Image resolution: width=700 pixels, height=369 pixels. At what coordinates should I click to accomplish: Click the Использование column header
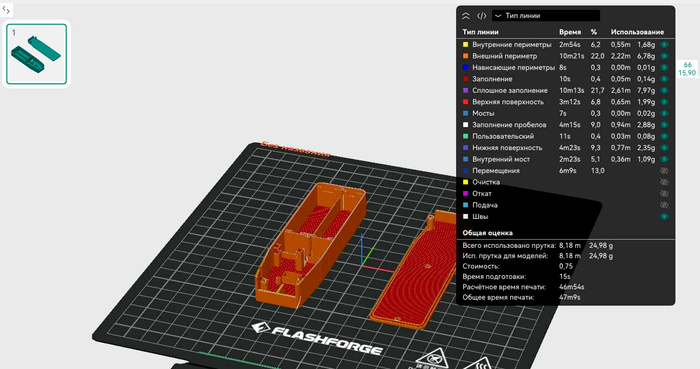click(x=637, y=32)
